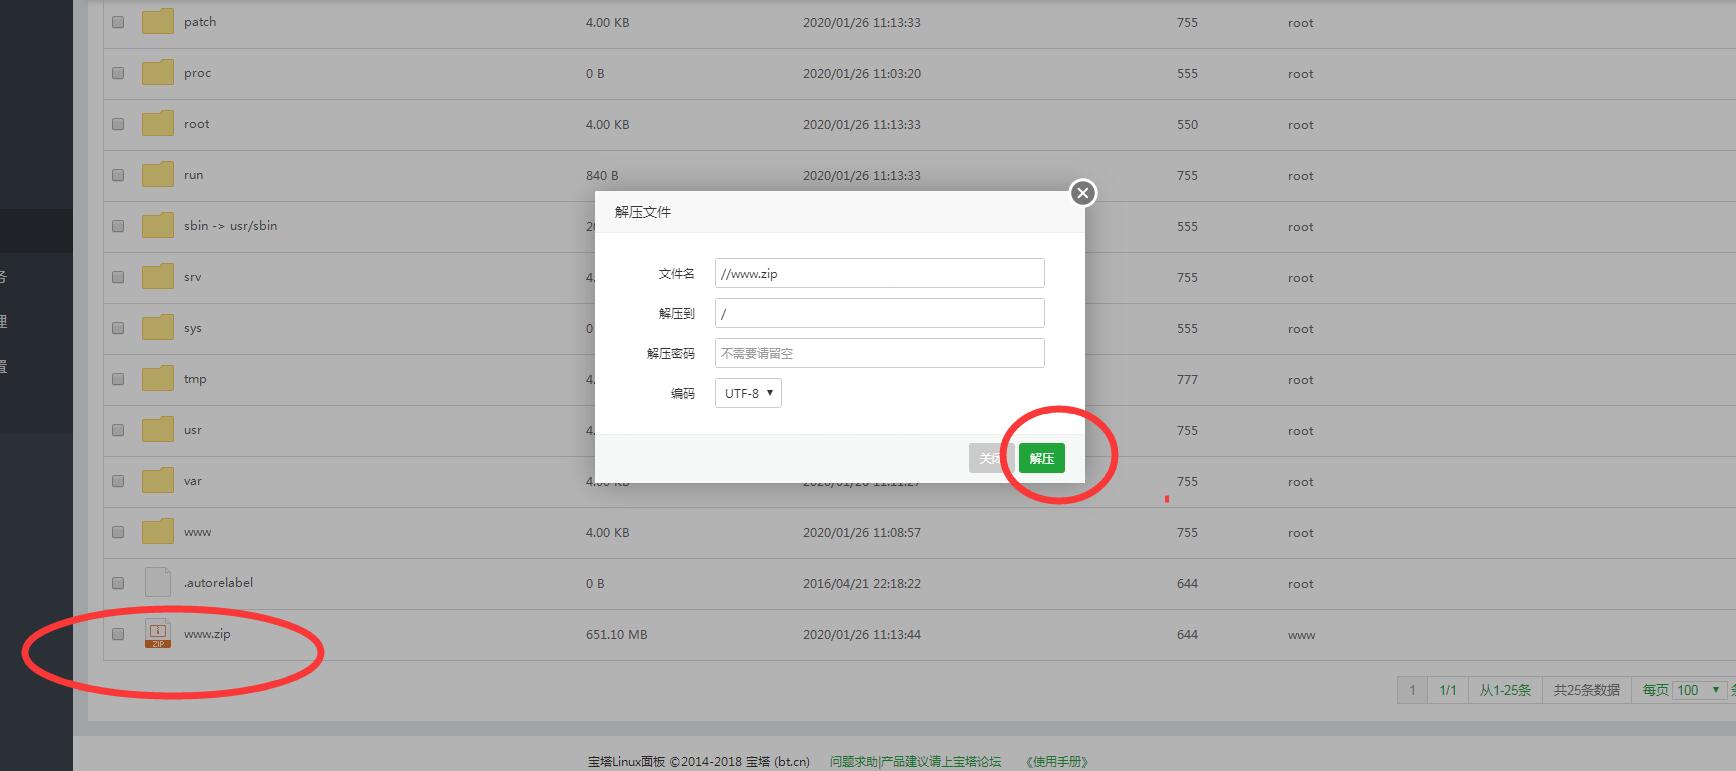The image size is (1736, 771).
Task: Click the www.zip archive file icon
Action: click(158, 634)
